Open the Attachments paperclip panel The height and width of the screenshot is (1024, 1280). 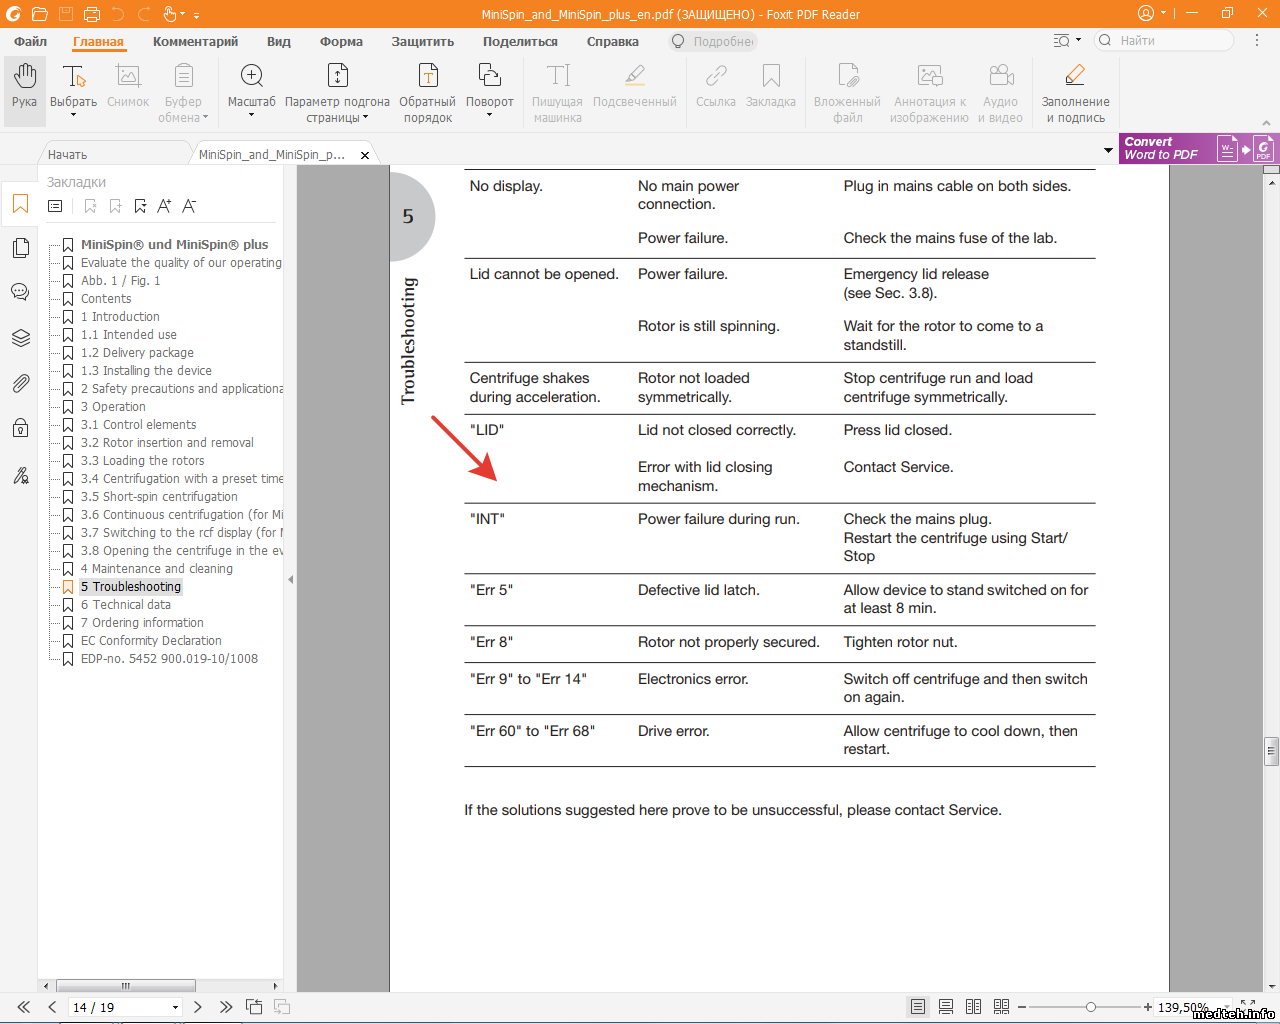(20, 383)
